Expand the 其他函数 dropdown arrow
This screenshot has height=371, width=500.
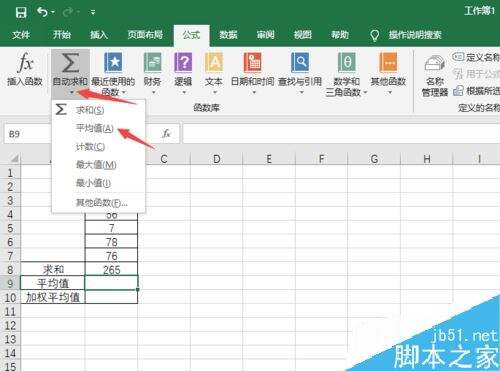coord(389,92)
